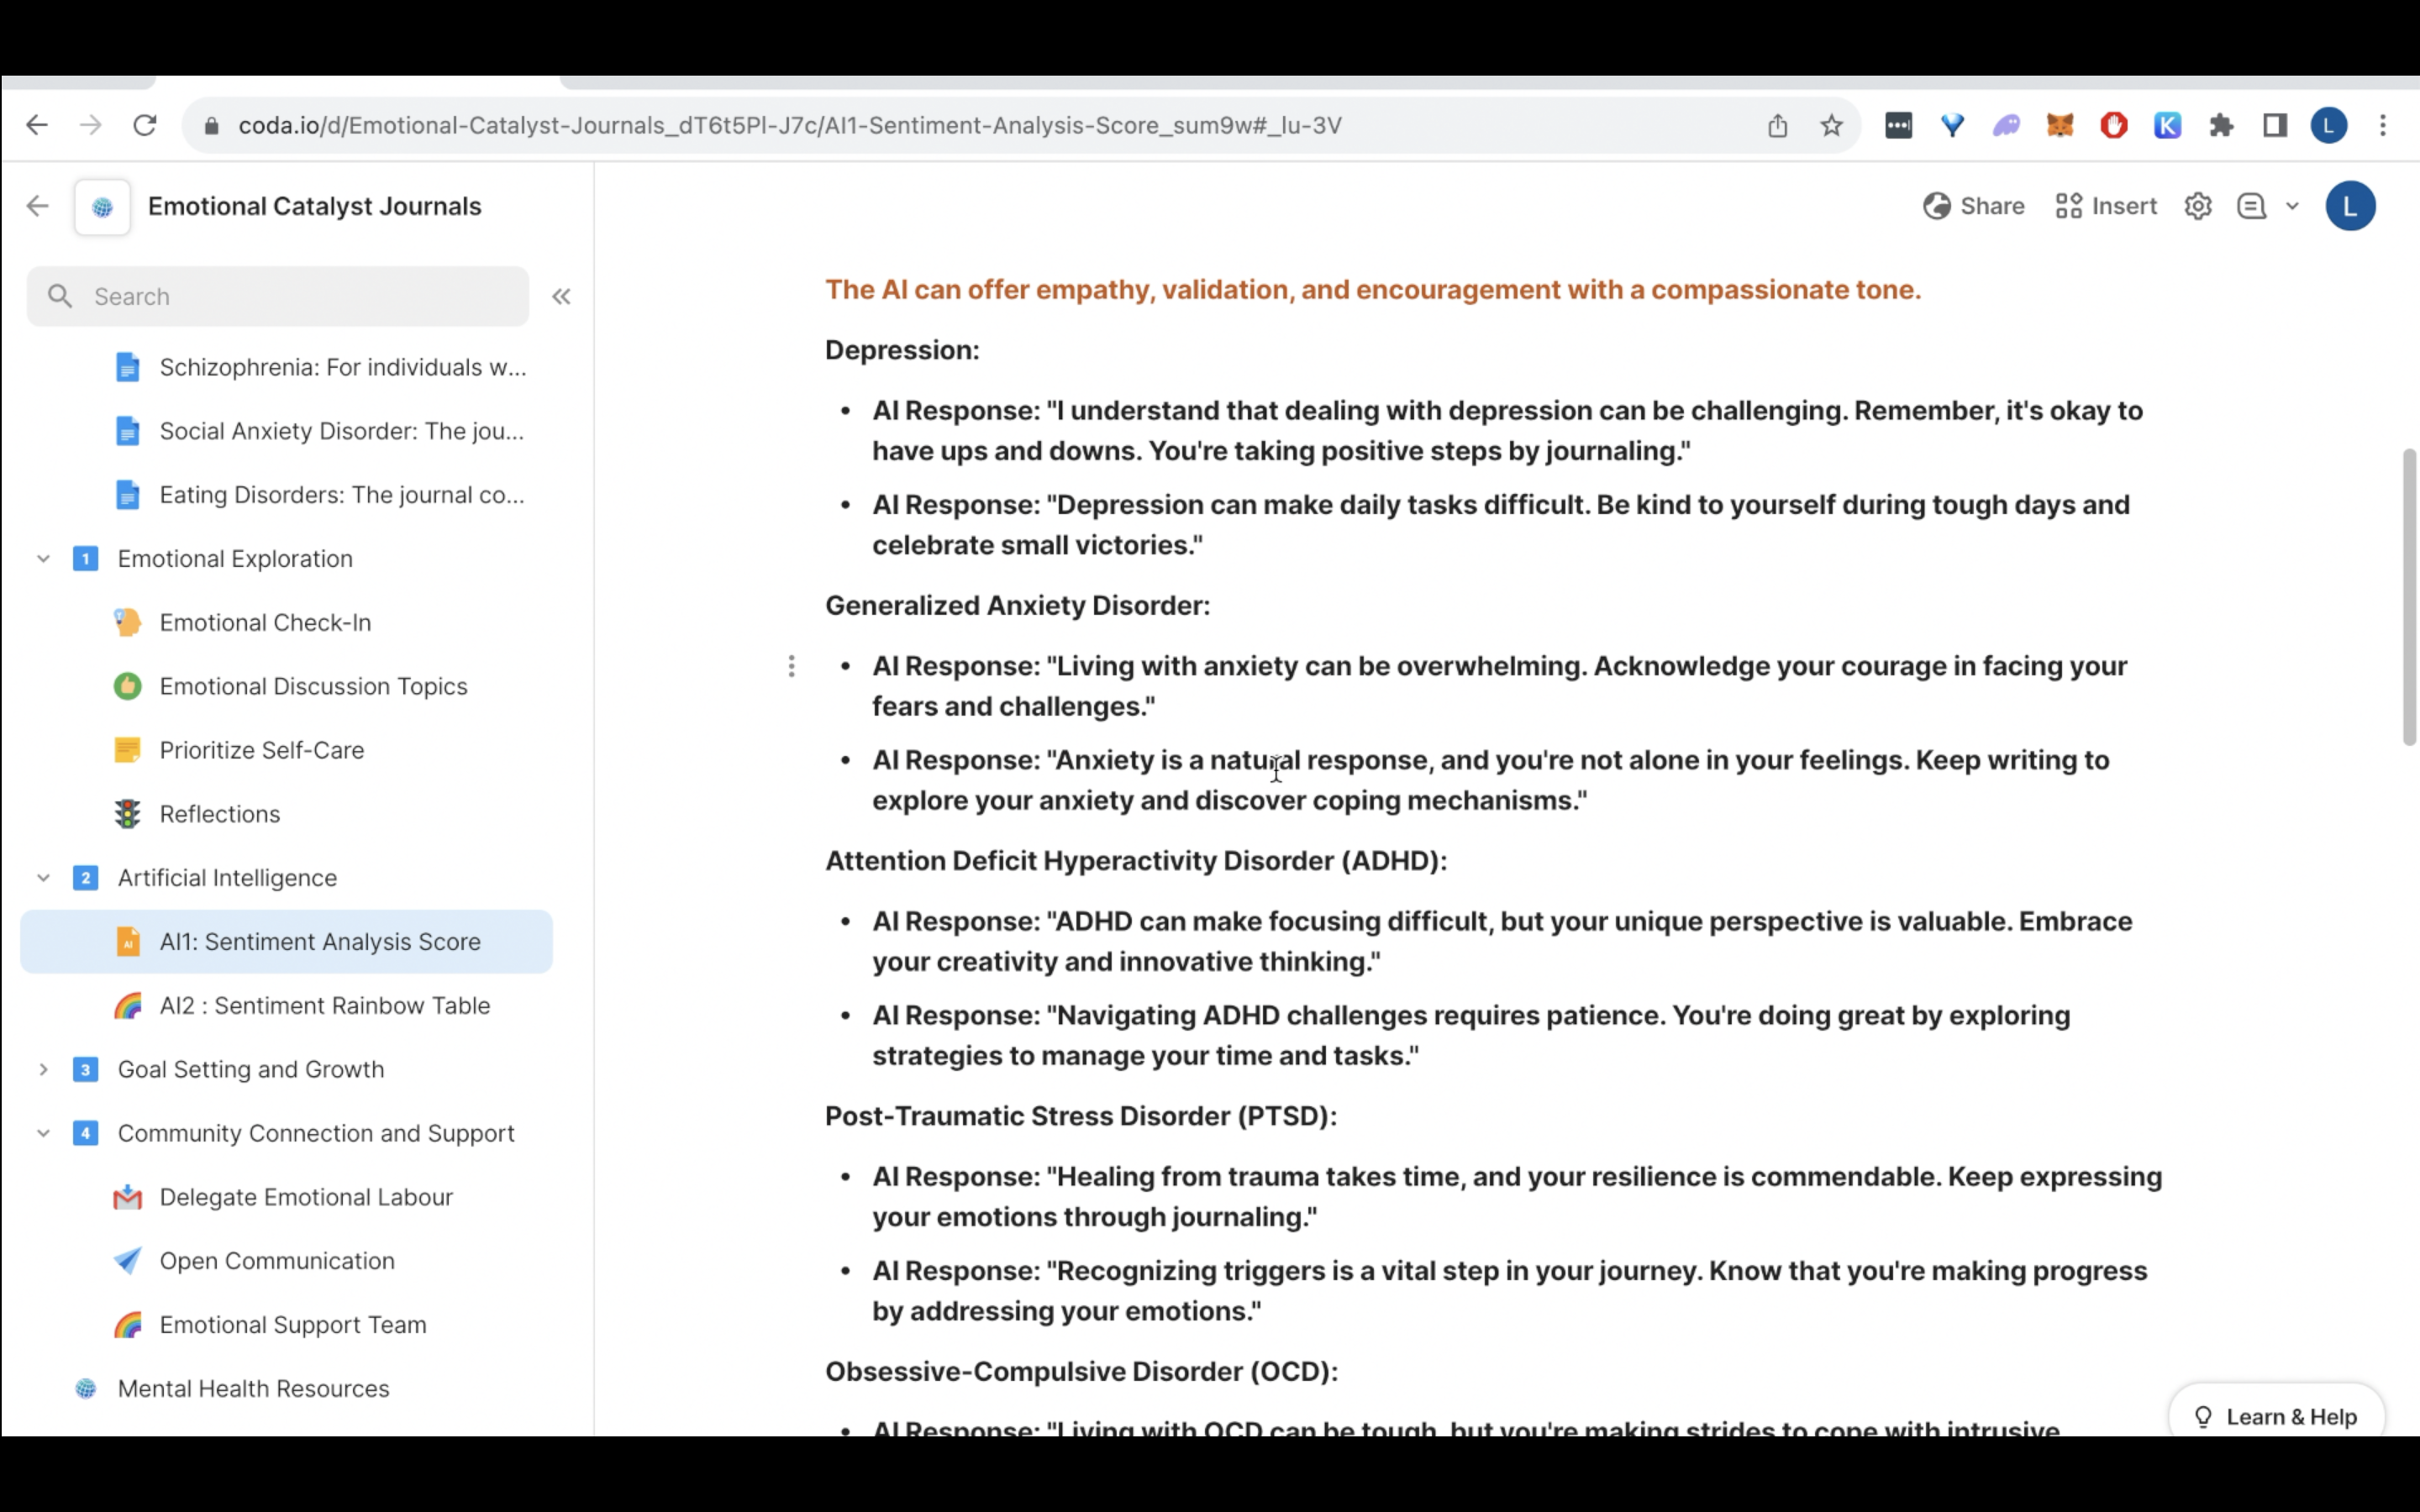Open doc settings gear icon
2420x1512 pixels.
click(2197, 206)
